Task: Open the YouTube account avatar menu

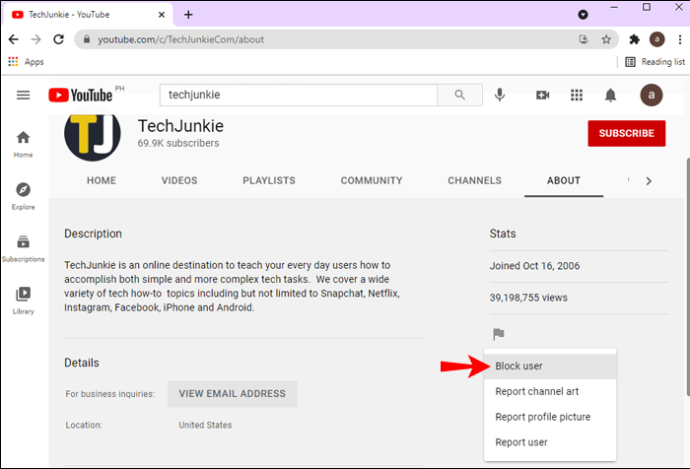Action: (x=651, y=95)
